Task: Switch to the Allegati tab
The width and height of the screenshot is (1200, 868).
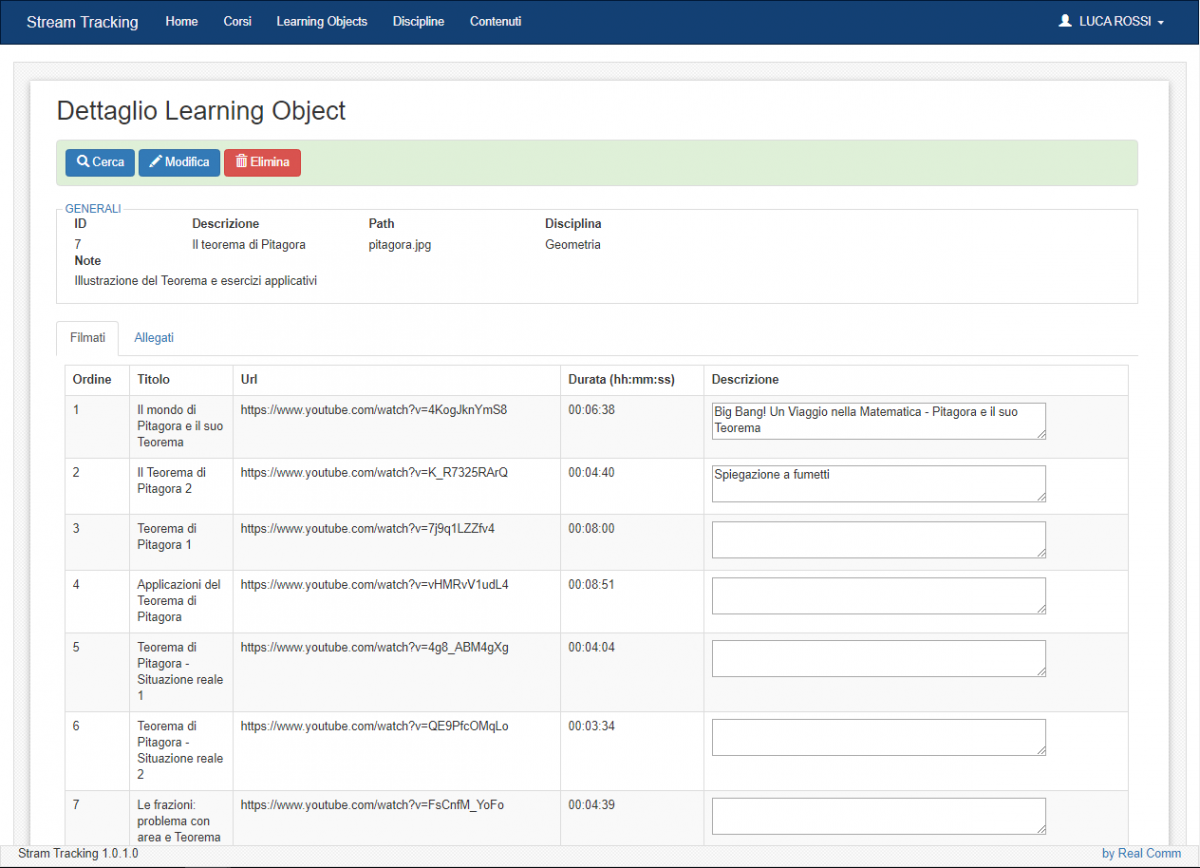Action: (154, 338)
